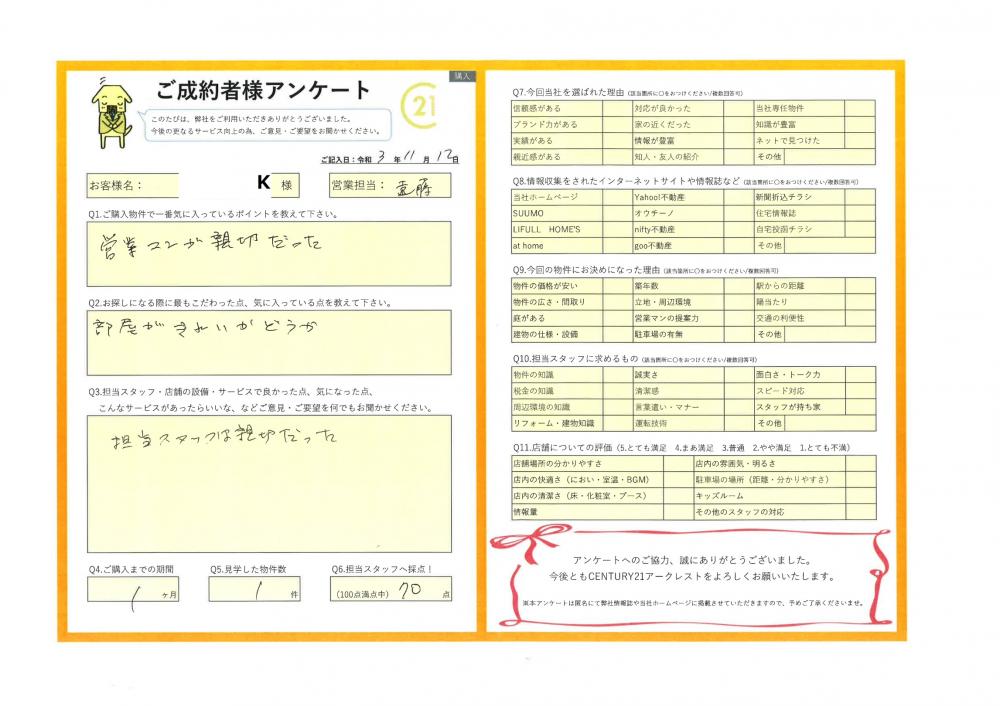
Task: Click the large Q3 staff feedback box
Action: (x=268, y=483)
